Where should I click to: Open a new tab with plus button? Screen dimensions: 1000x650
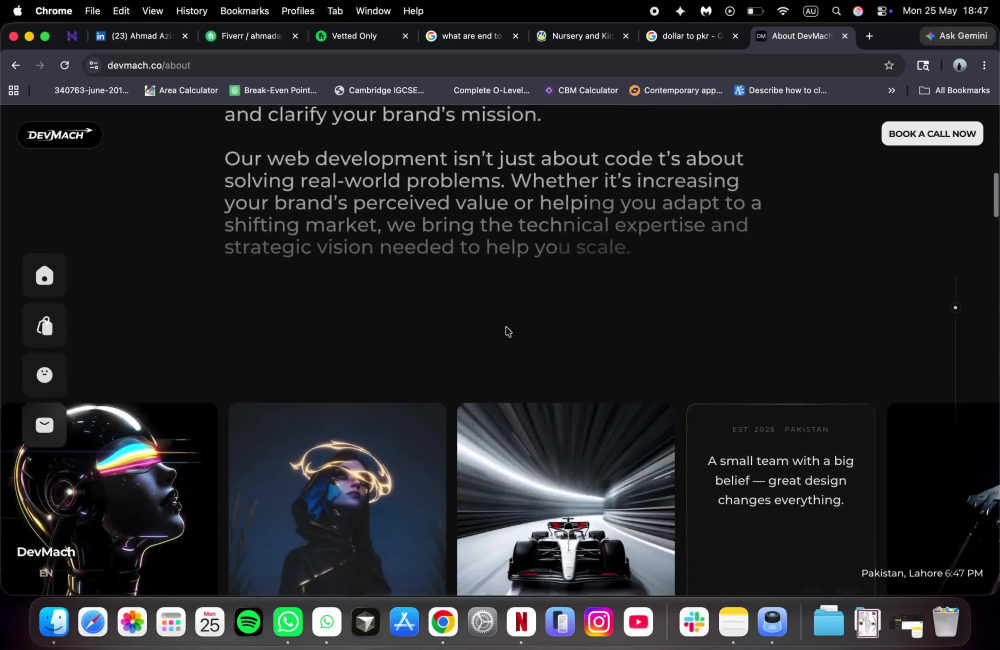point(869,36)
